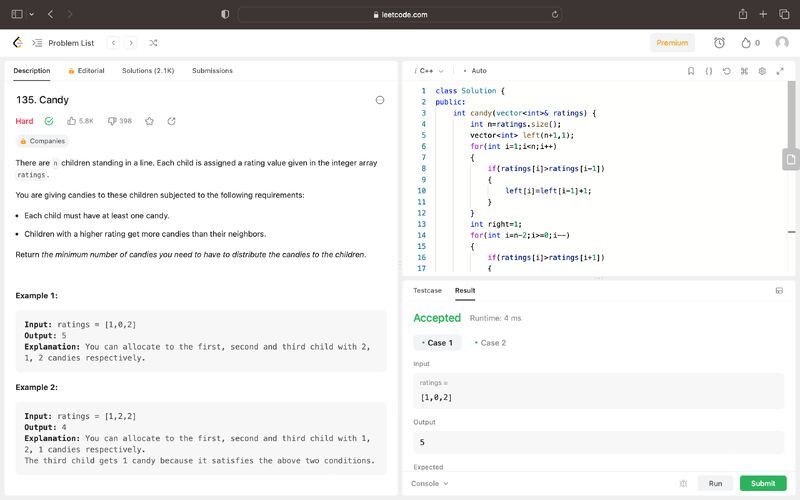Click the Accepted status text
Screen dimensions: 800x500
coord(437,318)
